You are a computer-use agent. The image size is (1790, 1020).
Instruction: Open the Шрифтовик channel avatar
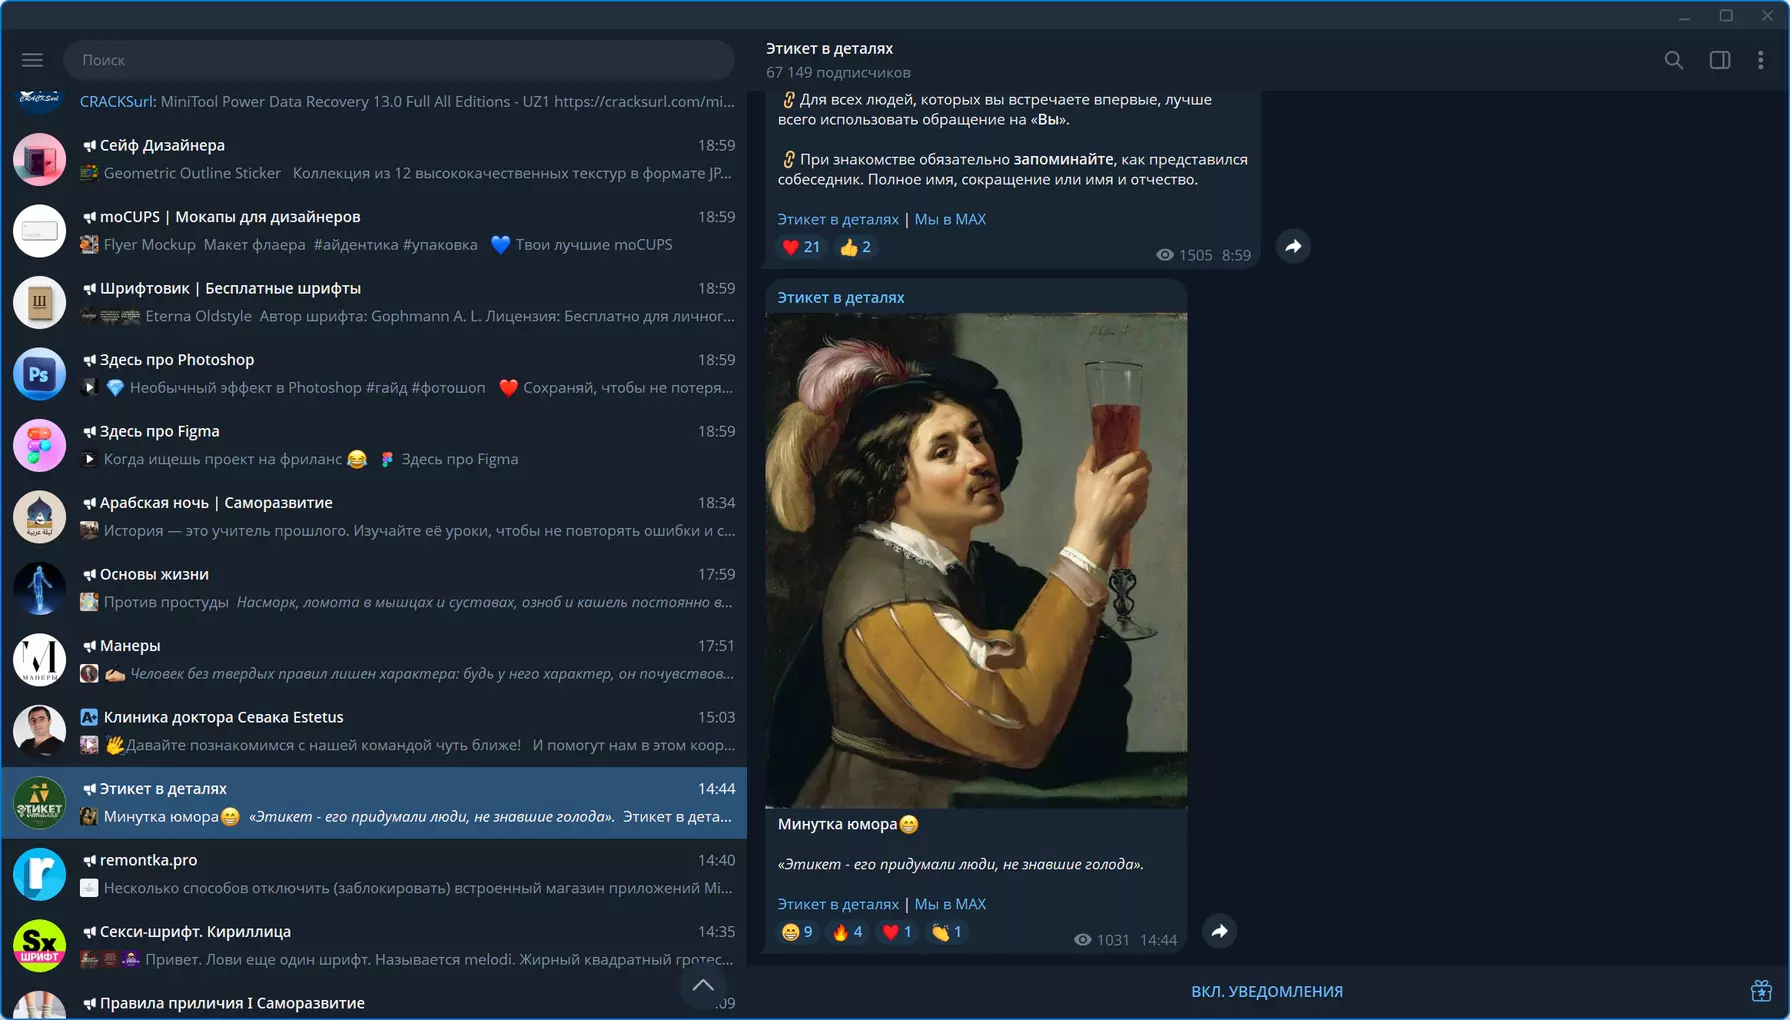click(39, 302)
